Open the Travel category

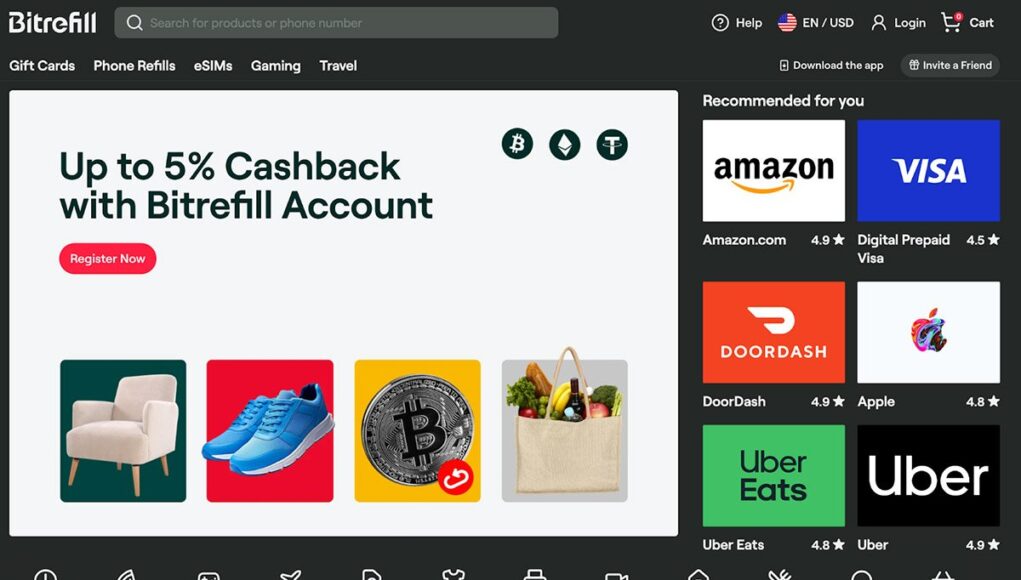coord(338,66)
